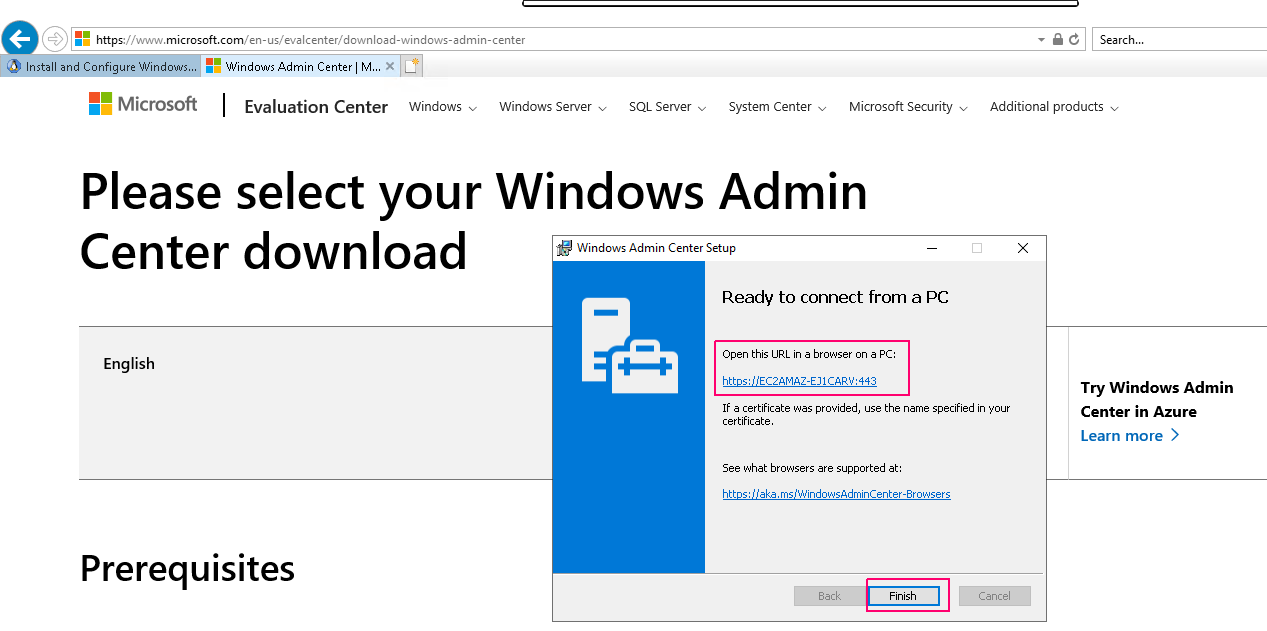This screenshot has height=631, width=1267.
Task: Open the https://EC2AMAZ-EJ1CARV:443 link
Action: pyautogui.click(x=799, y=381)
